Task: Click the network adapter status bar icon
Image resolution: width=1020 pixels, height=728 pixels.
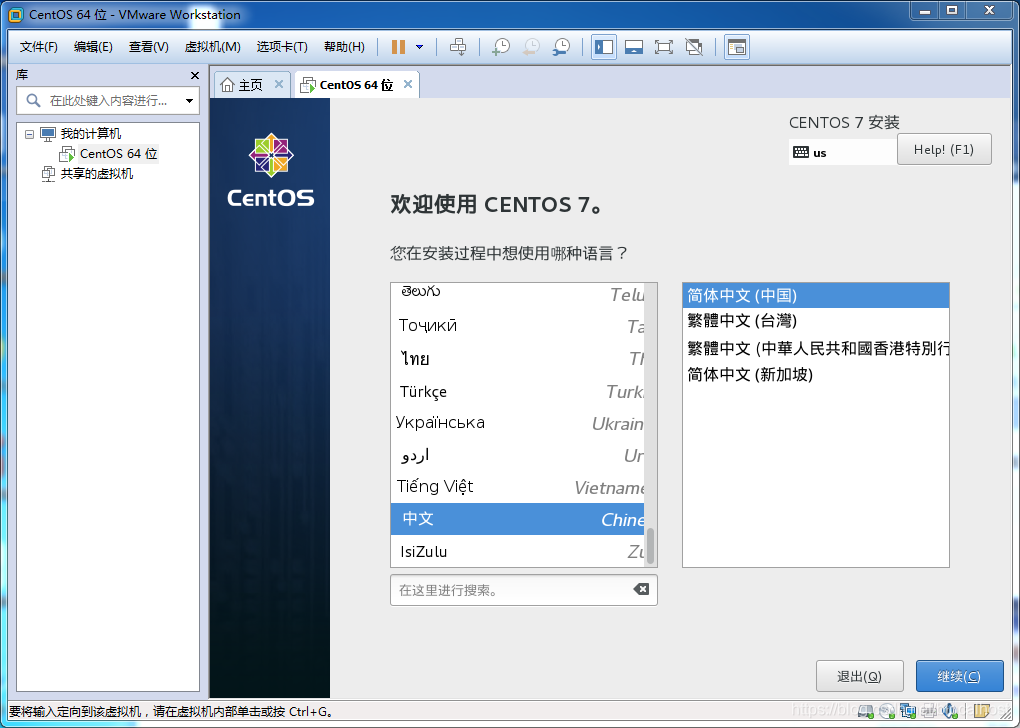Action: [x=908, y=711]
